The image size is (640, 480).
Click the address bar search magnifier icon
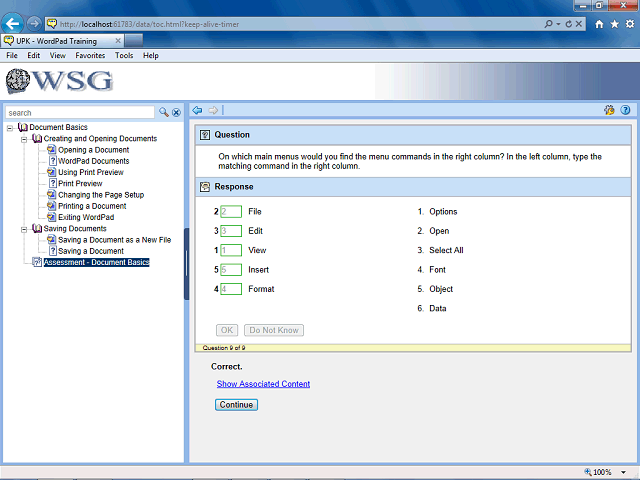549,24
